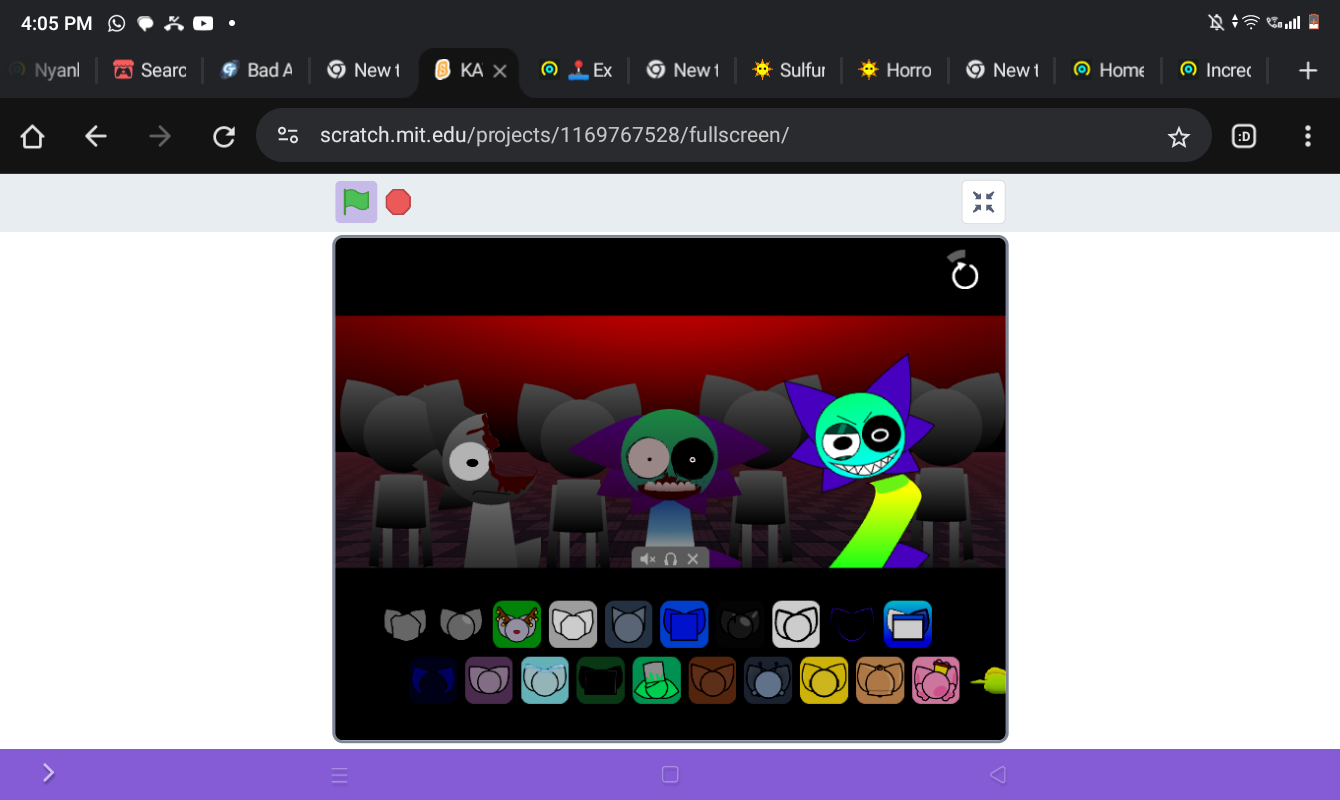
Task: Select the blue computer-window character icon
Action: pyautogui.click(x=908, y=625)
